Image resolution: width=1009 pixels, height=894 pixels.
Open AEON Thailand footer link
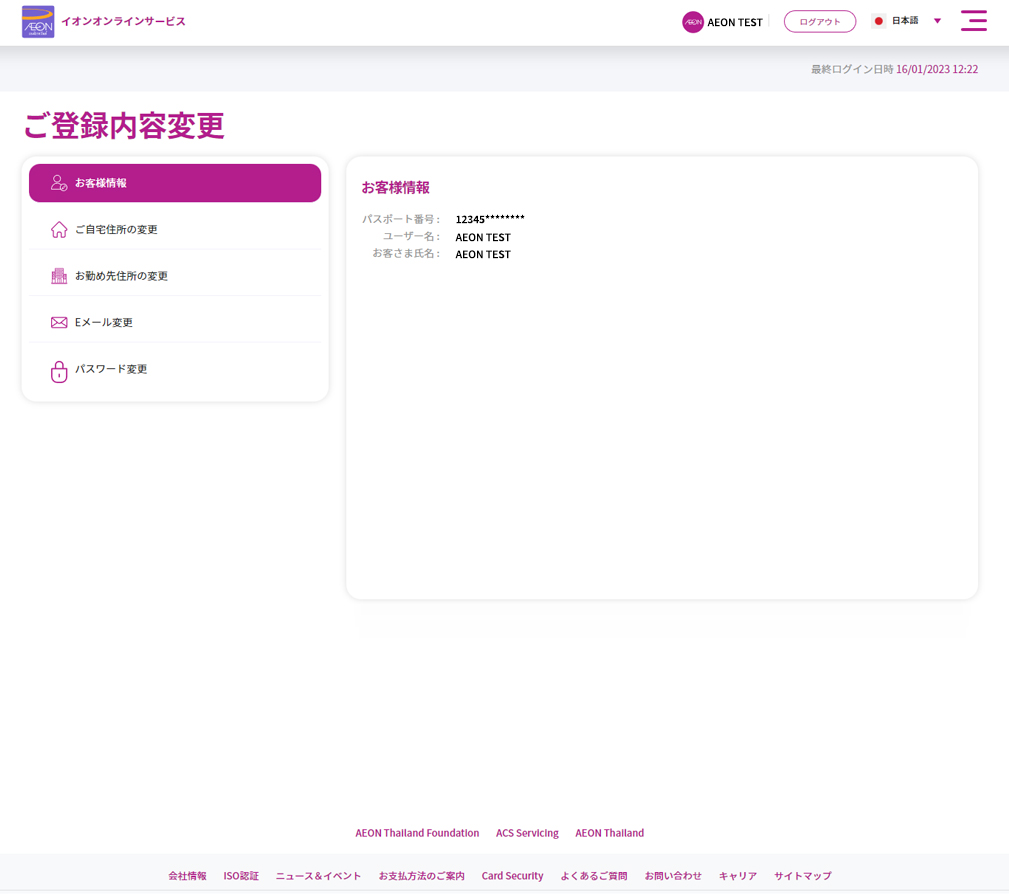coord(609,833)
